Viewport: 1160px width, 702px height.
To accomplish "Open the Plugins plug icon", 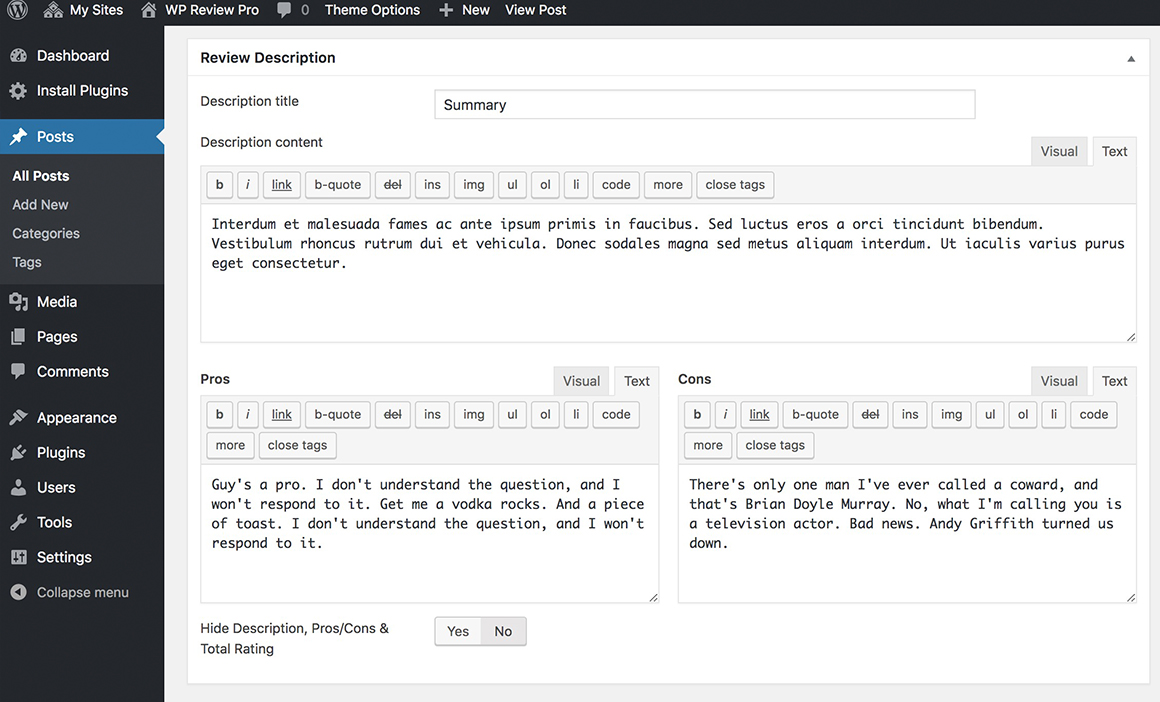I will pyautogui.click(x=18, y=452).
